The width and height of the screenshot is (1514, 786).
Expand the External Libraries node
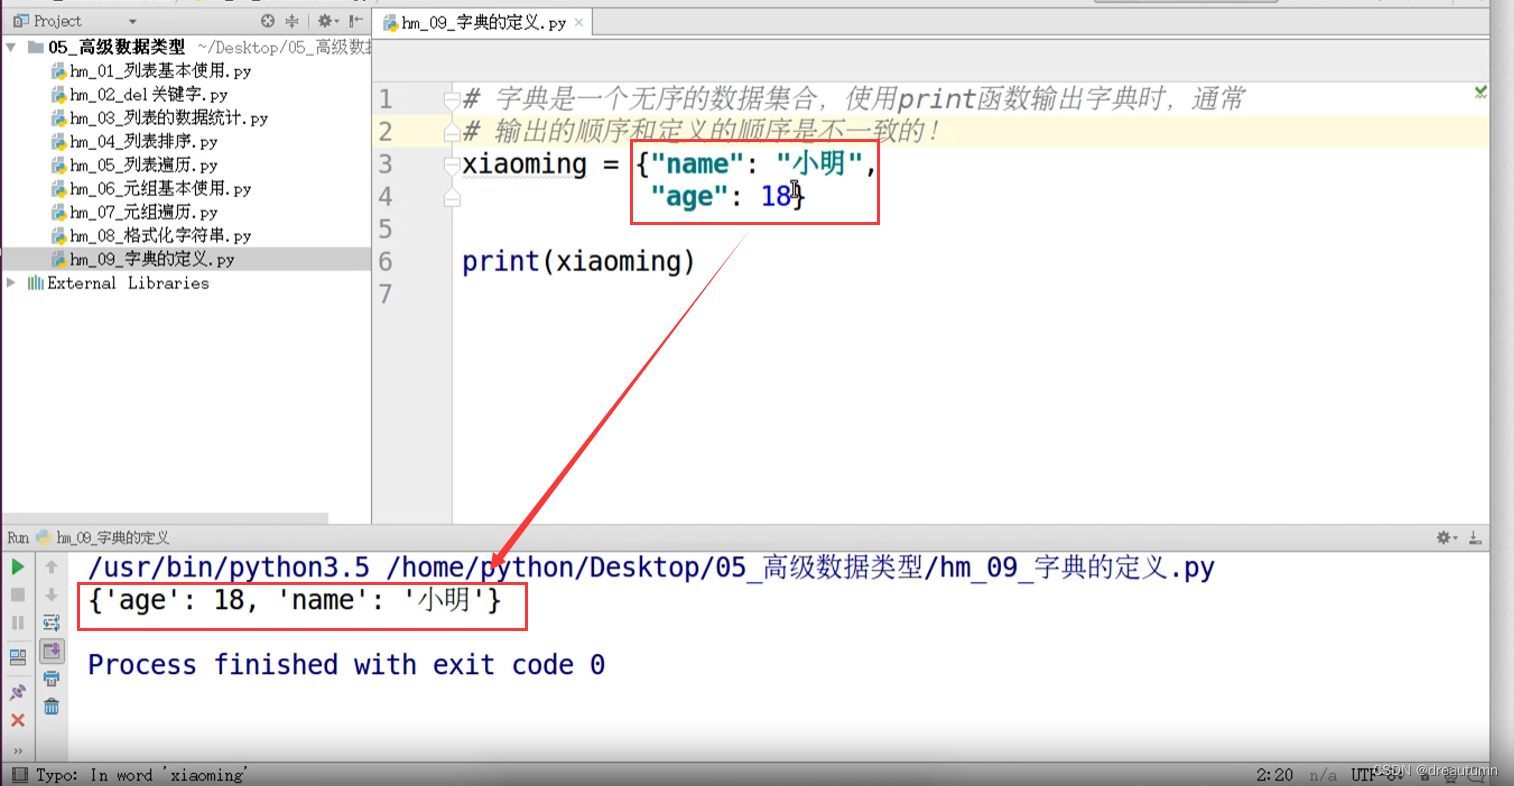pos(11,283)
